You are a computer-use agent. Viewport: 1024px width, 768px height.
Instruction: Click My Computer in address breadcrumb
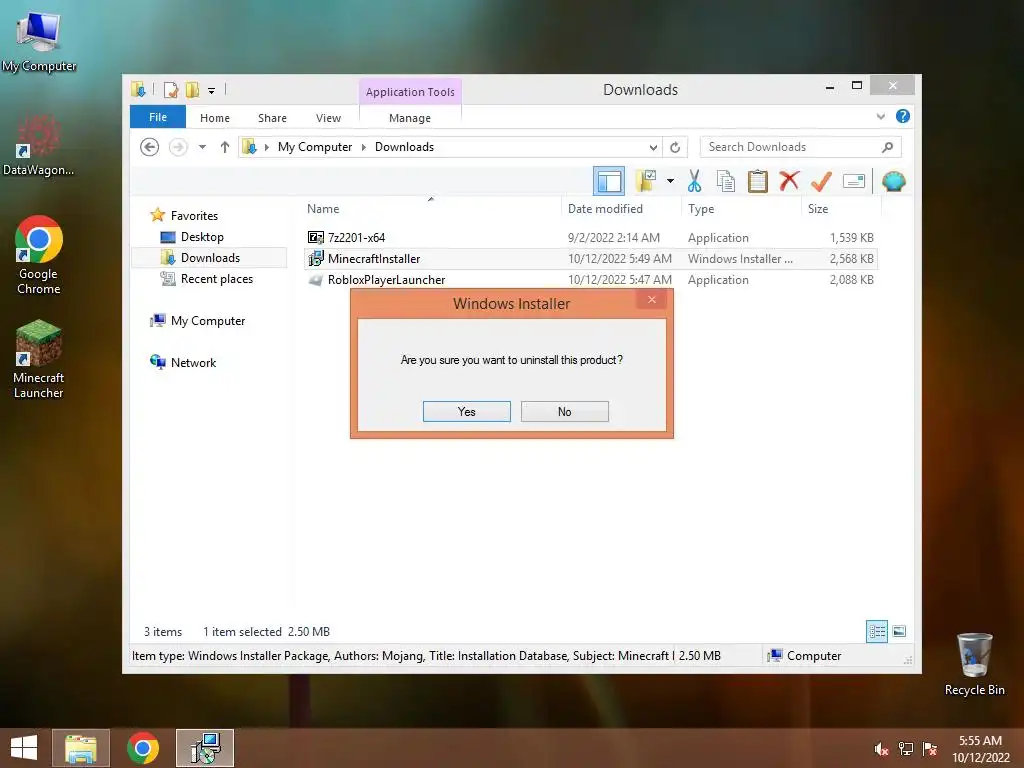315,147
